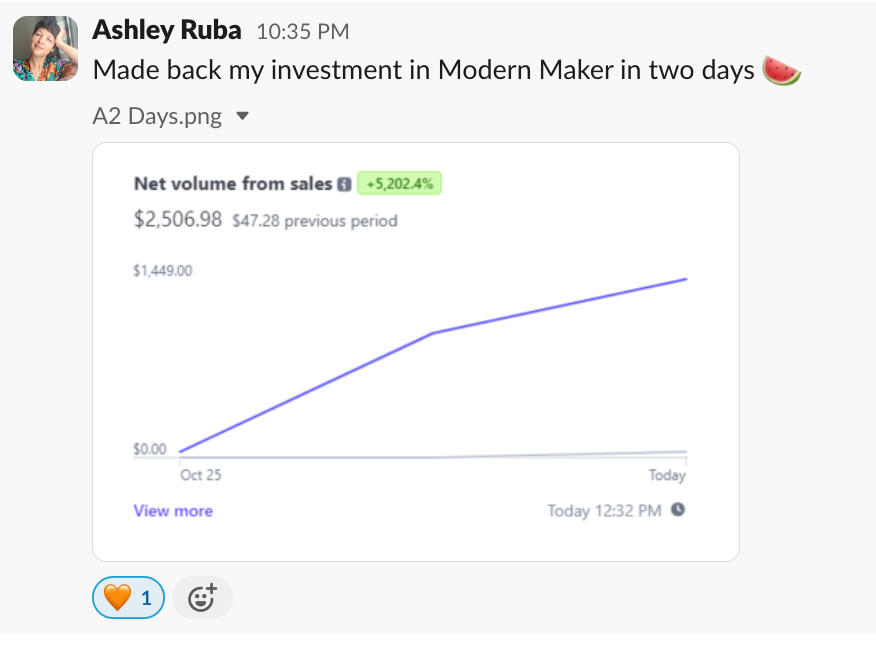This screenshot has width=876, height=654.
Task: Click Ashley Ruba's profile avatar
Action: pyautogui.click(x=45, y=48)
